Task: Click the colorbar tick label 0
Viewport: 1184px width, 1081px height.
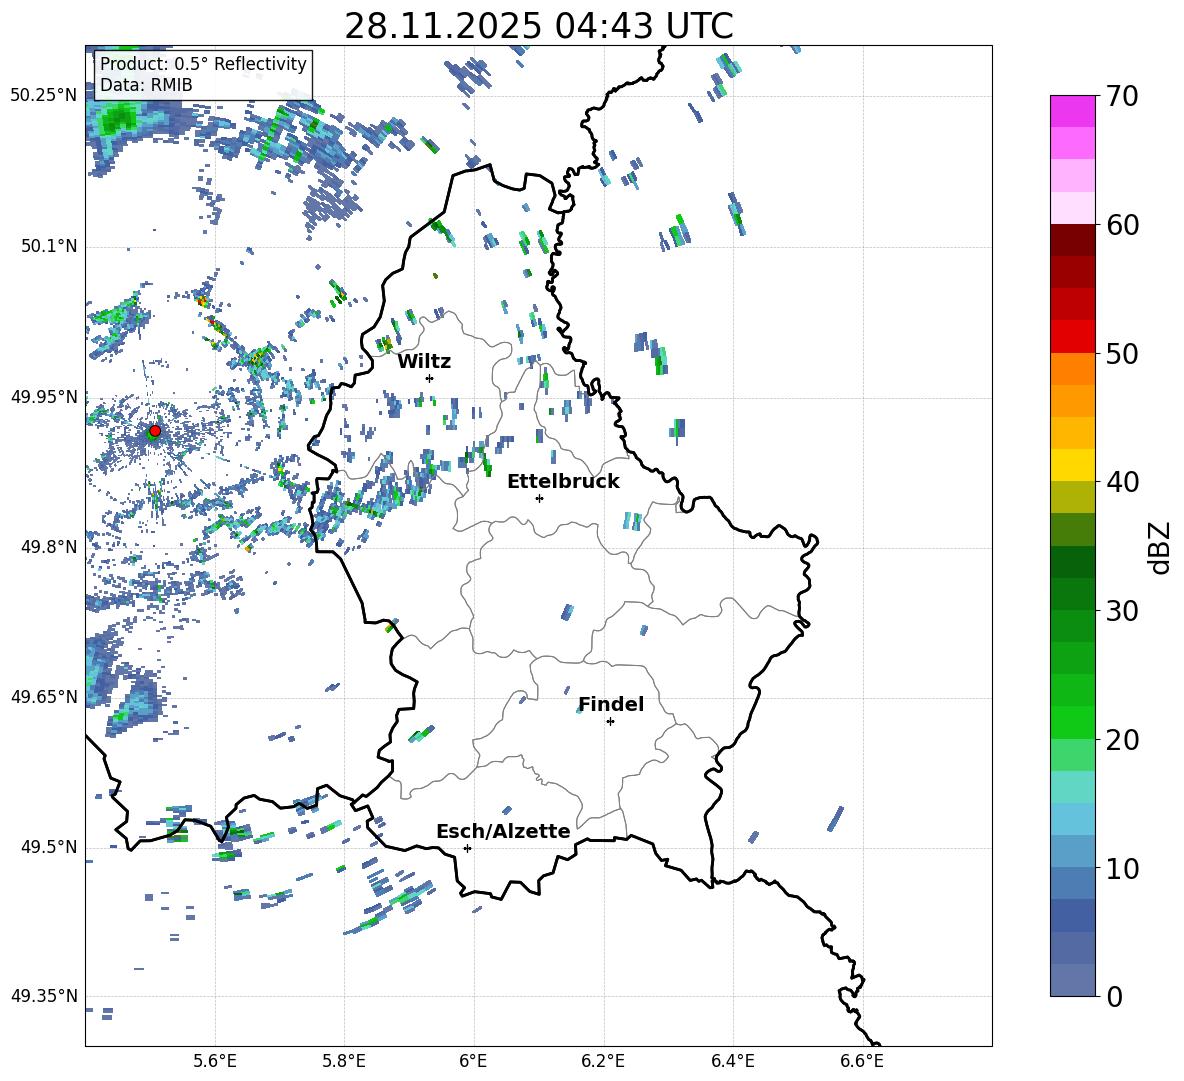Action: pos(1114,997)
